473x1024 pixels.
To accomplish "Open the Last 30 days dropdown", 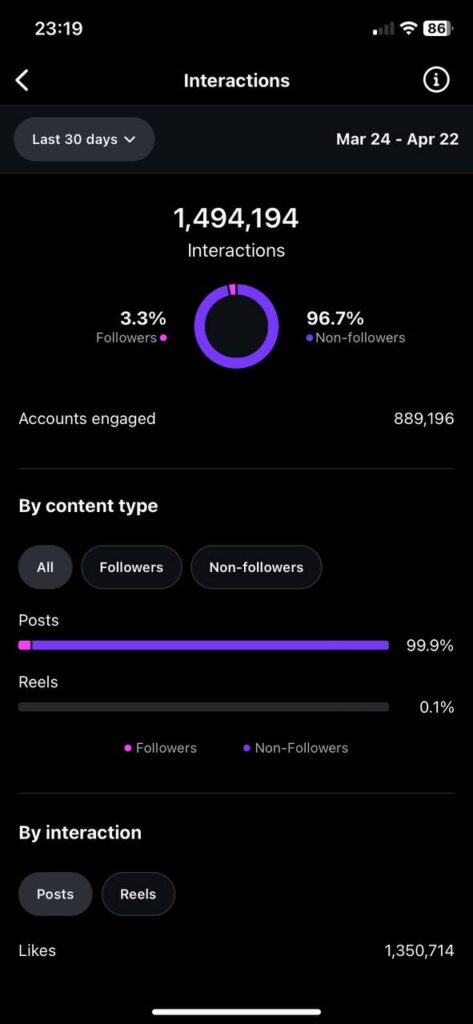I will tap(84, 139).
